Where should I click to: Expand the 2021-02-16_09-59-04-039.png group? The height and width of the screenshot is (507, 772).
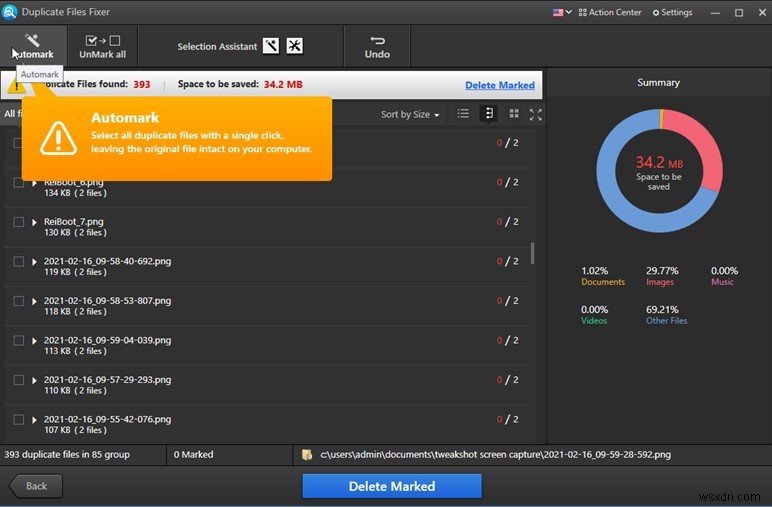coord(34,341)
